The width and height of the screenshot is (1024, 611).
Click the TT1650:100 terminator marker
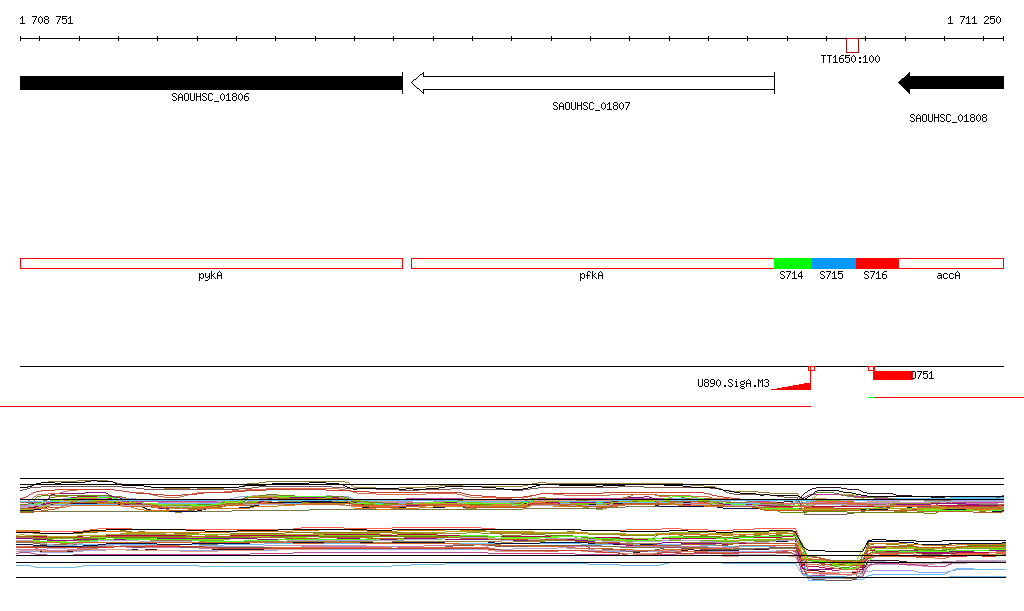[x=852, y=46]
